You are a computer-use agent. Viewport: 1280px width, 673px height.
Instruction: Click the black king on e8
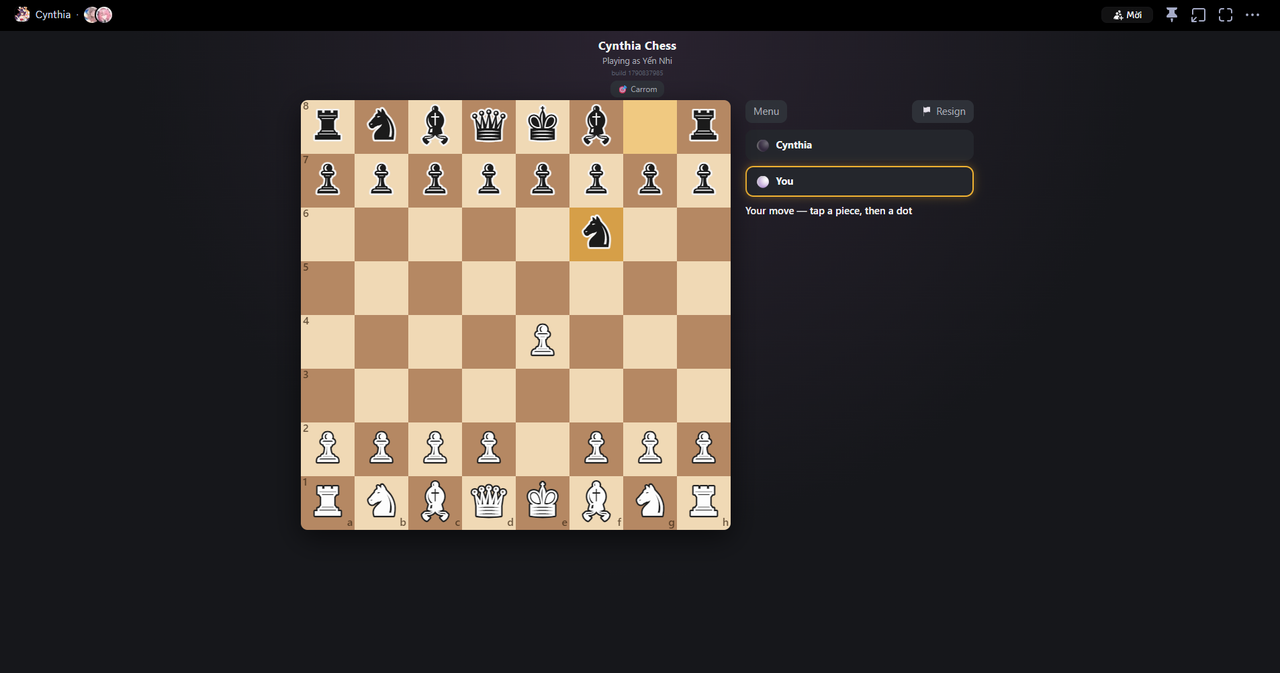pyautogui.click(x=543, y=126)
